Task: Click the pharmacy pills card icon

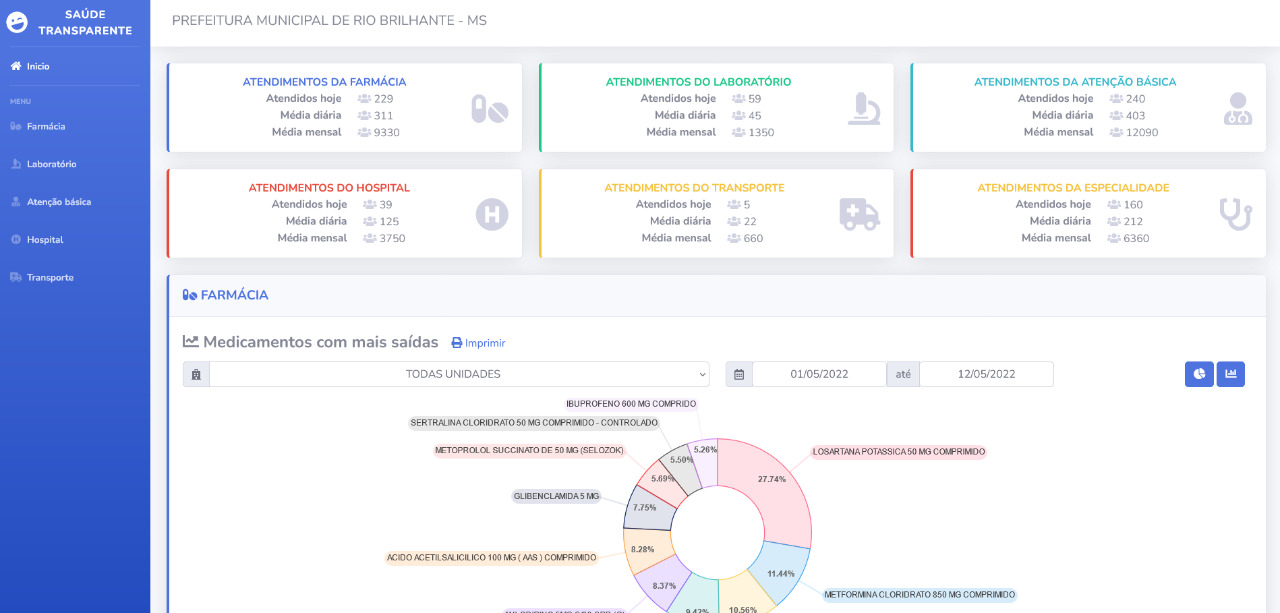Action: click(x=490, y=109)
